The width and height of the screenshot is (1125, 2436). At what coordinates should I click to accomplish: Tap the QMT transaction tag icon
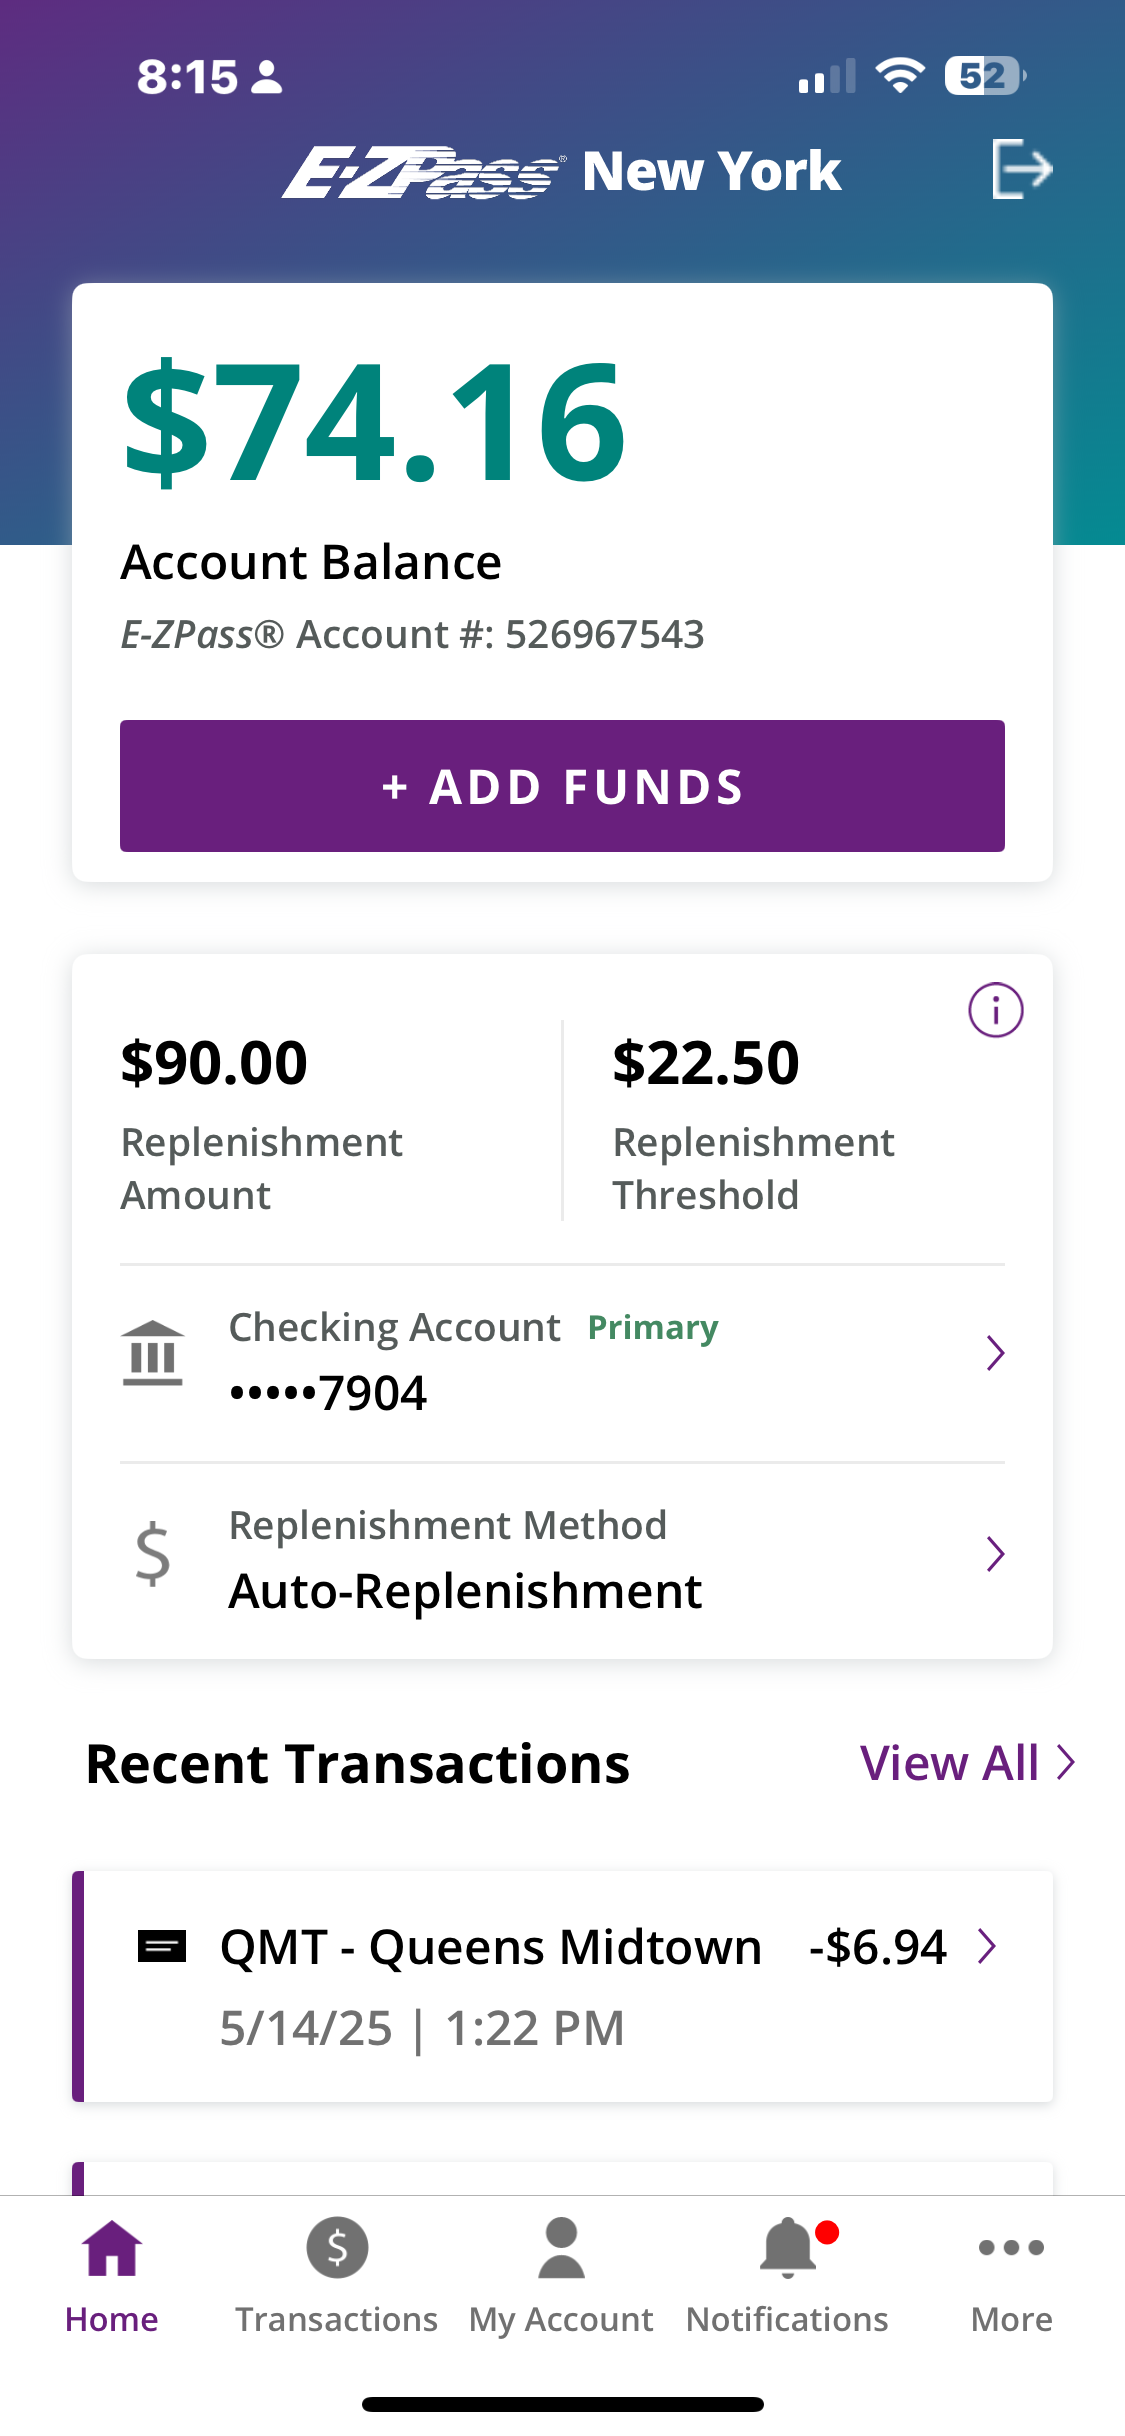pos(162,1946)
